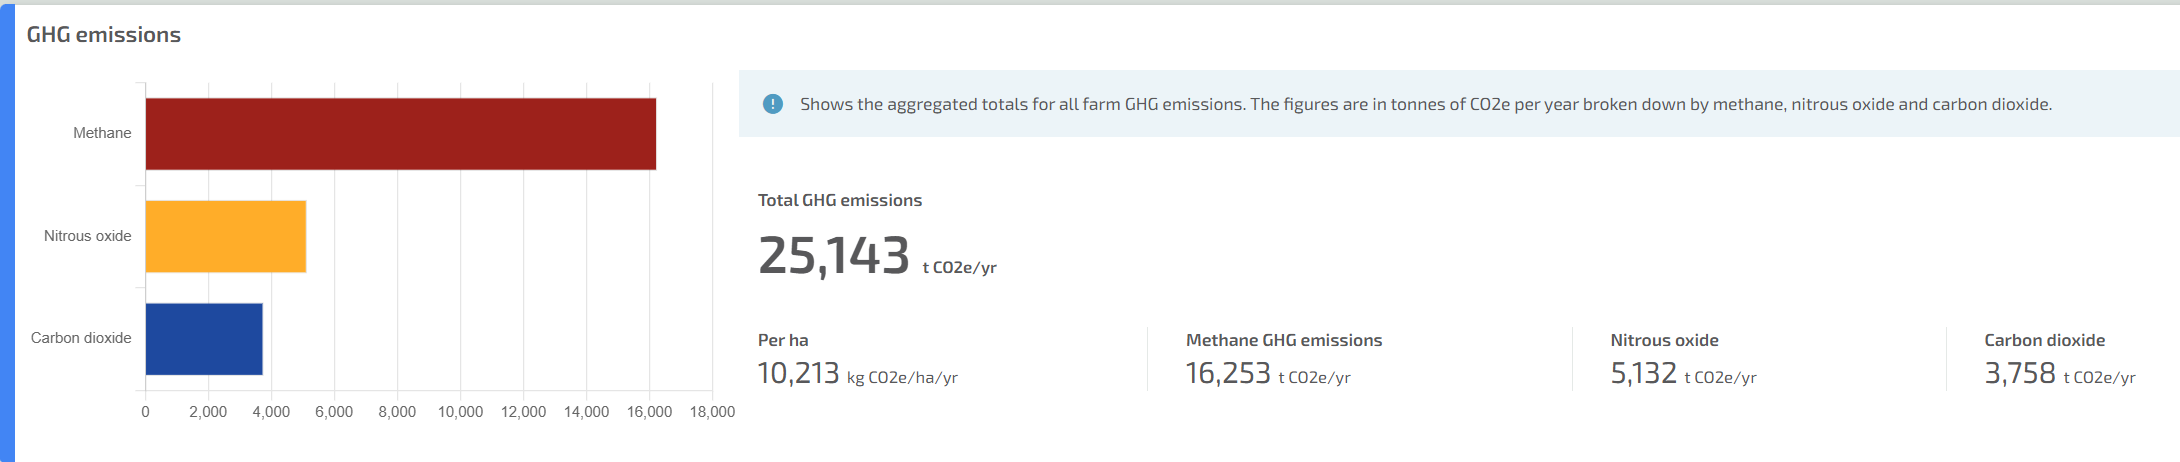Click the blue left panel edge strip
Screen dimensions: 2180x462
pos(7,233)
